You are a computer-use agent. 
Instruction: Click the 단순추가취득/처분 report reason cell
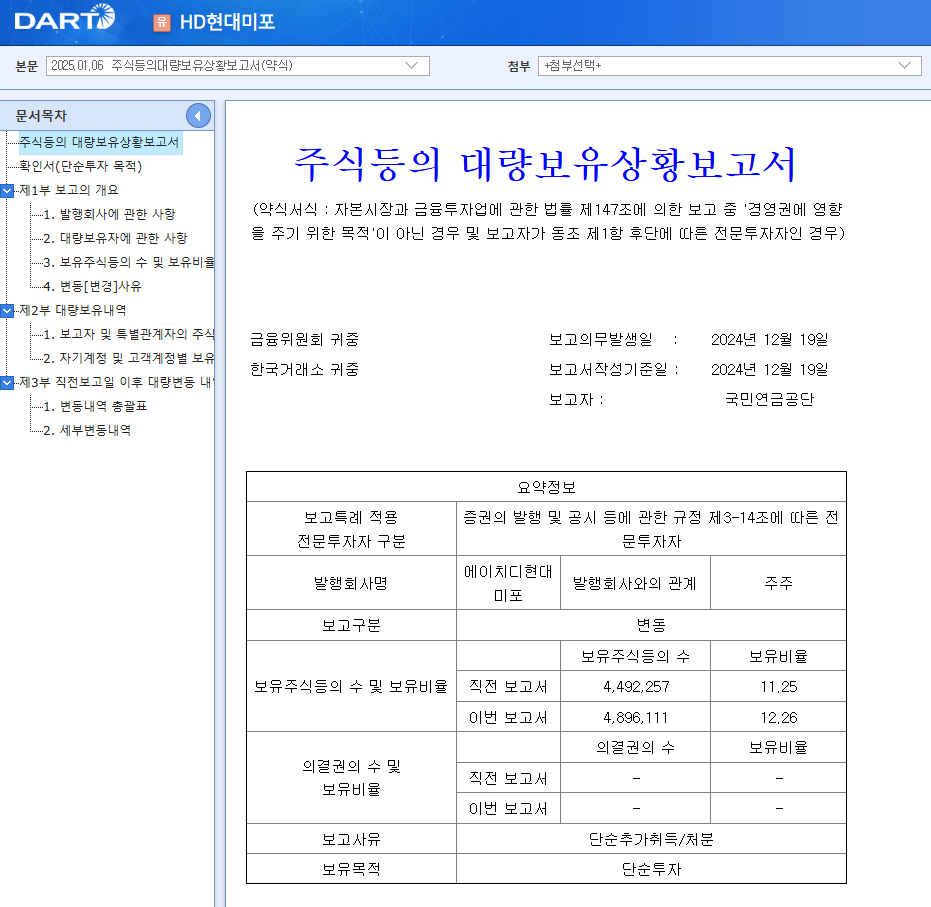tap(651, 839)
